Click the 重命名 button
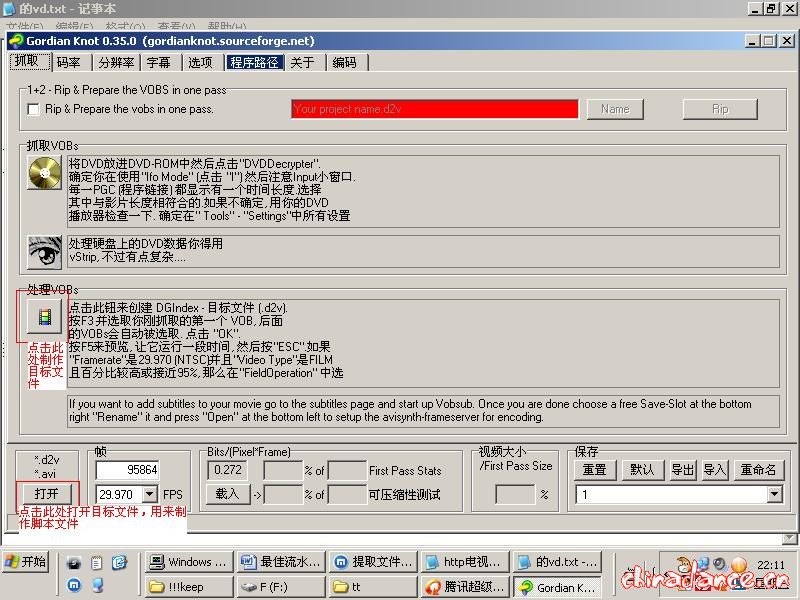The image size is (800, 600). (758, 469)
